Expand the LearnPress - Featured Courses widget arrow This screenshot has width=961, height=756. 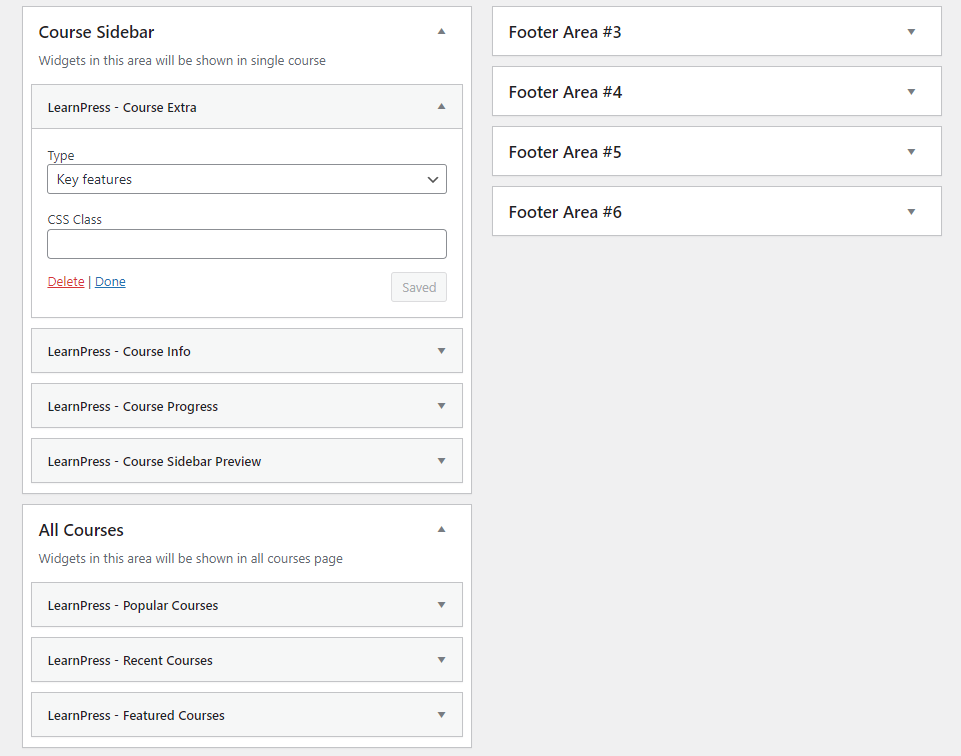[x=441, y=715]
